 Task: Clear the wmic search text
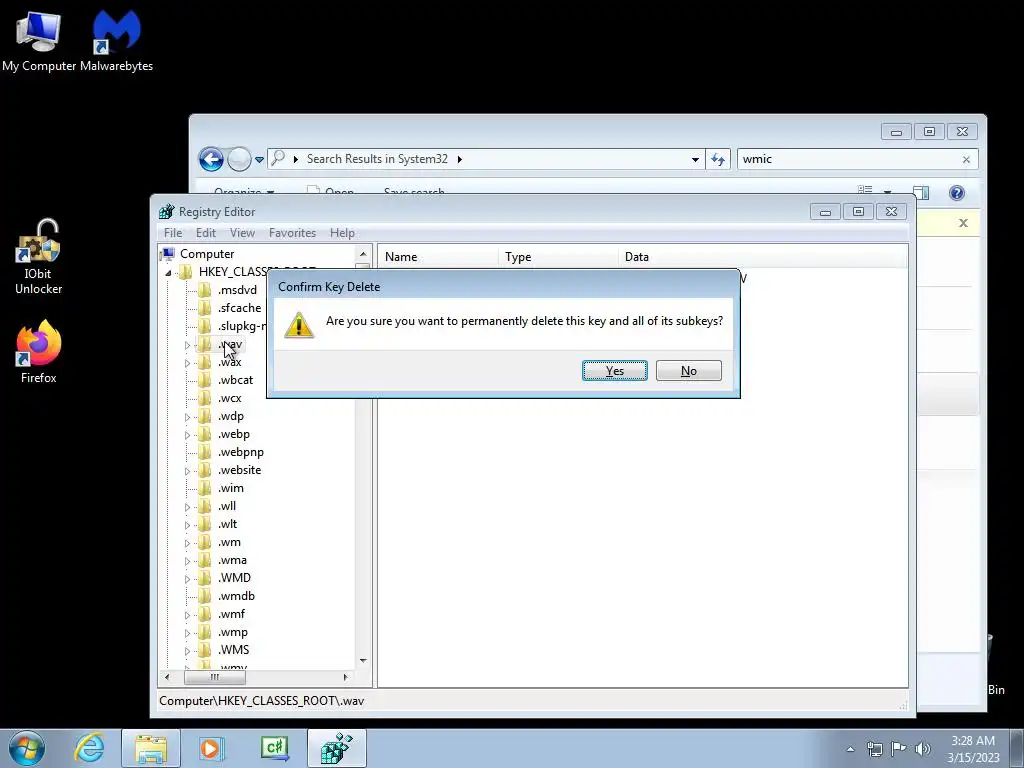point(967,159)
